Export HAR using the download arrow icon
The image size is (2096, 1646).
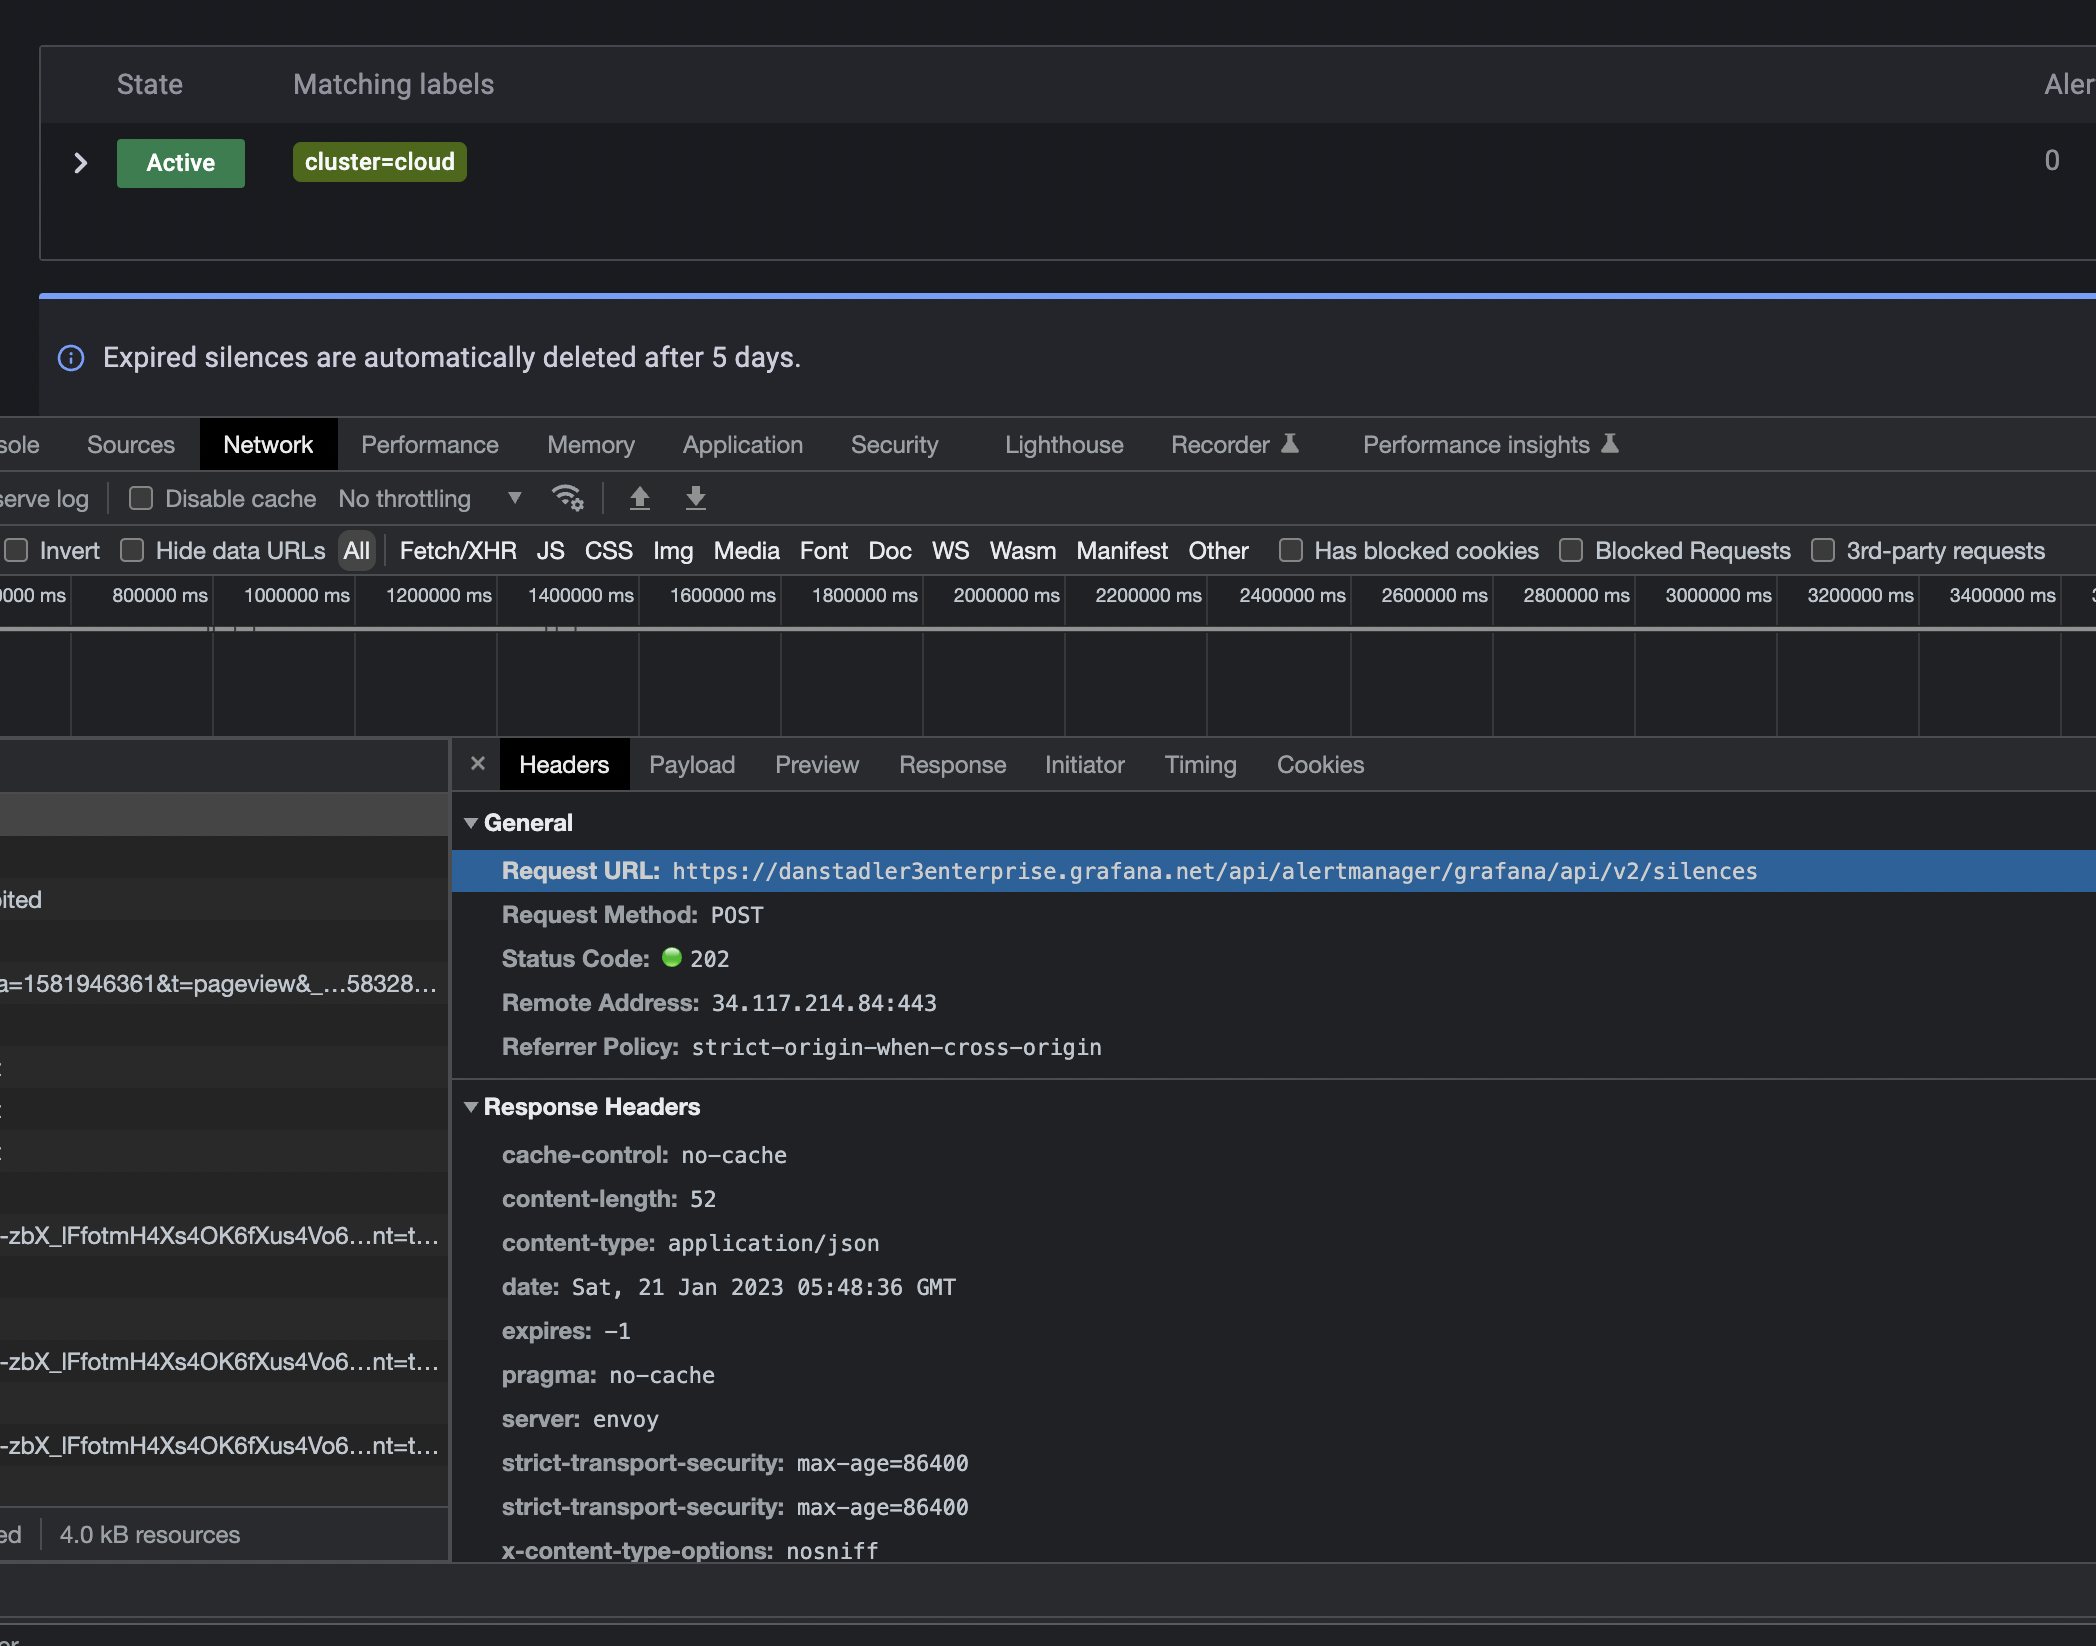(696, 498)
